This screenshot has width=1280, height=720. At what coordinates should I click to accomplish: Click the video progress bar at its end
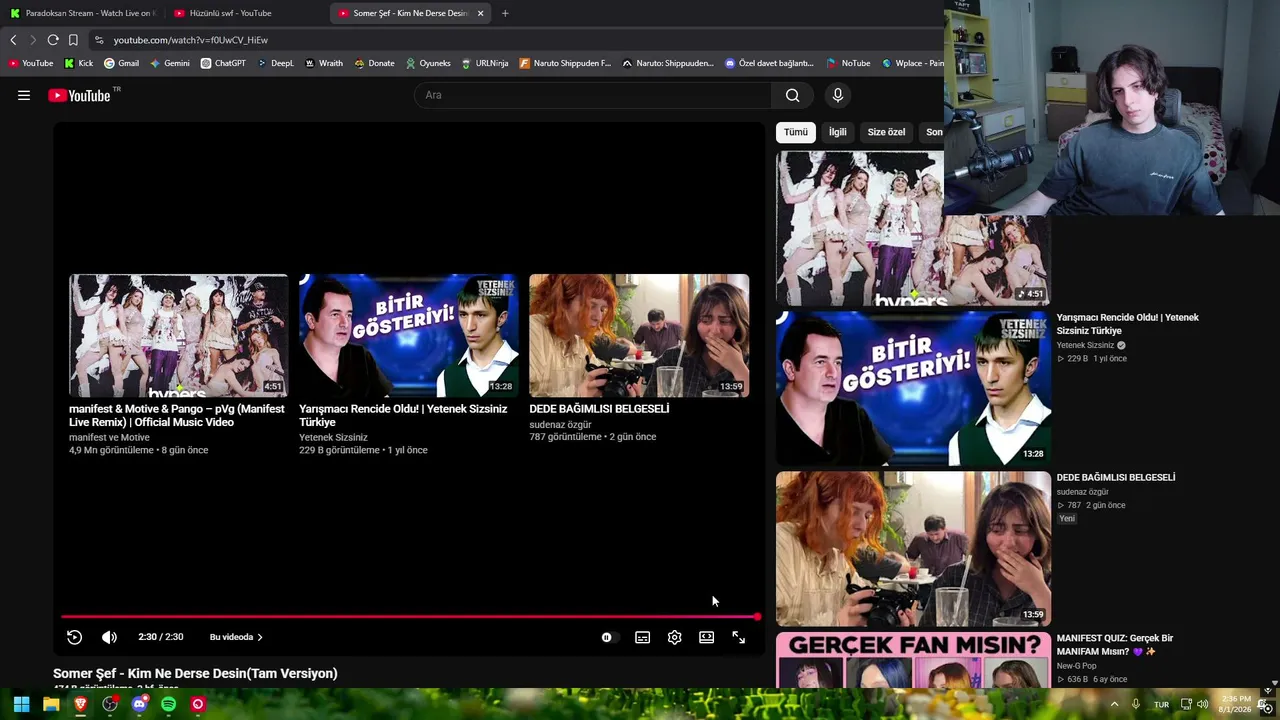tap(757, 617)
